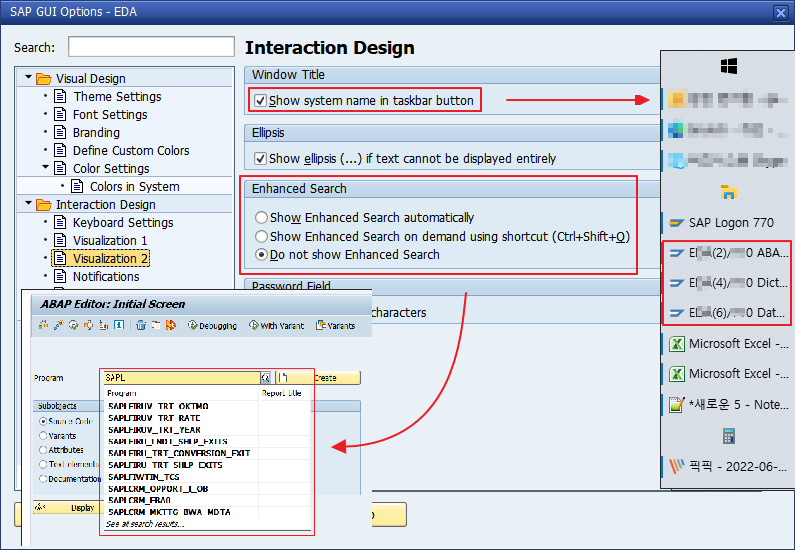Open the Calculator icon in taskbar

729,436
